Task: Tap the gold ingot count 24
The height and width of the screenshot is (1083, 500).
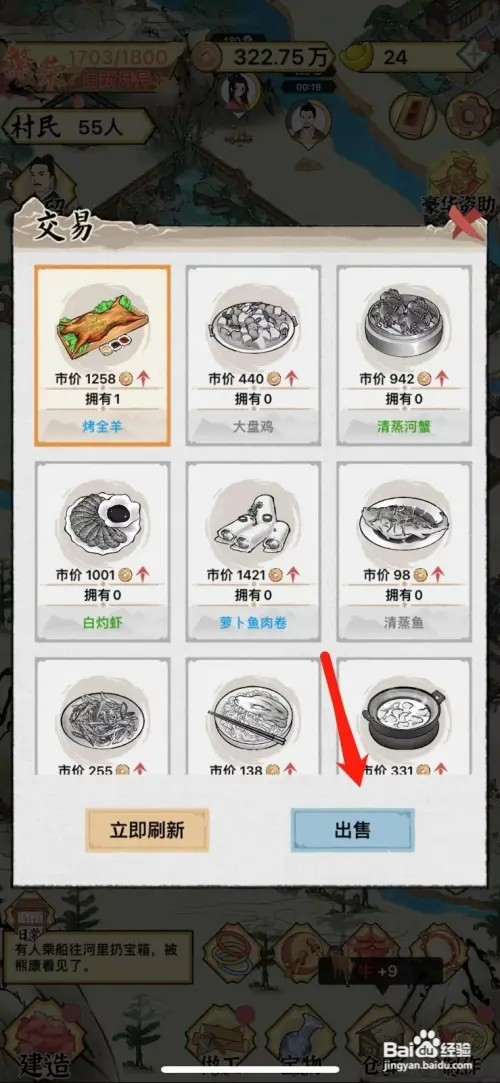Action: tap(410, 57)
